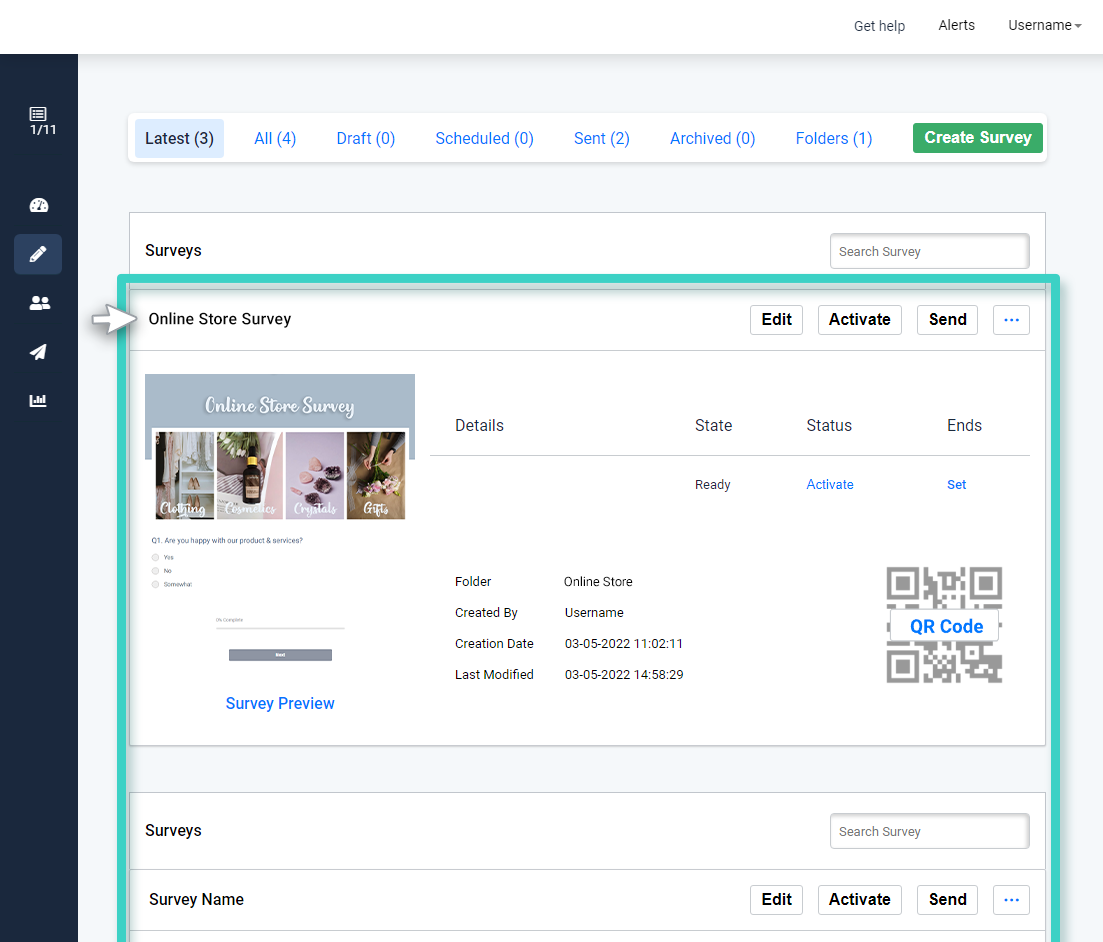The height and width of the screenshot is (942, 1103).
Task: Select creation date 03-05-2022 11:02:11
Action: [624, 644]
